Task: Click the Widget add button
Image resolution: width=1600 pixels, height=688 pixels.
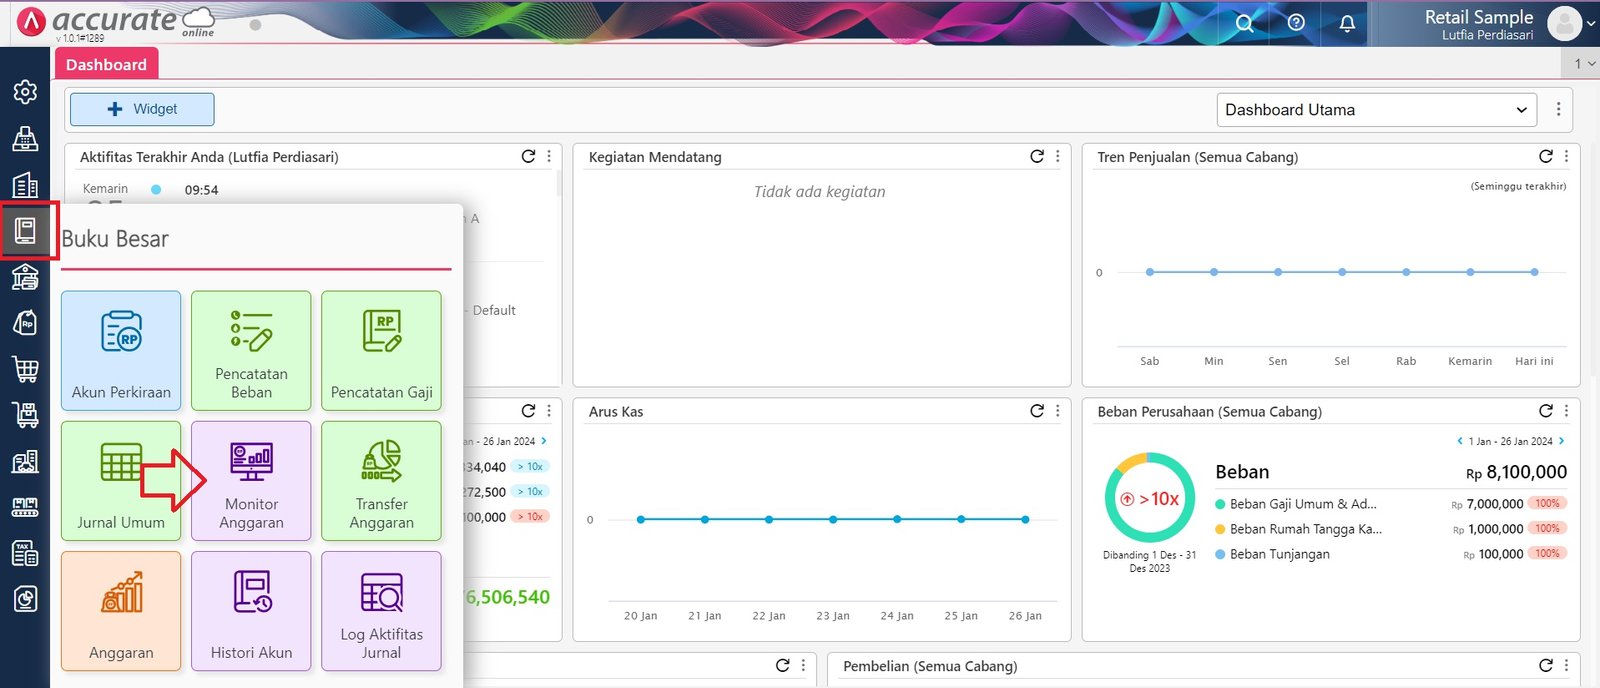Action: 142,109
